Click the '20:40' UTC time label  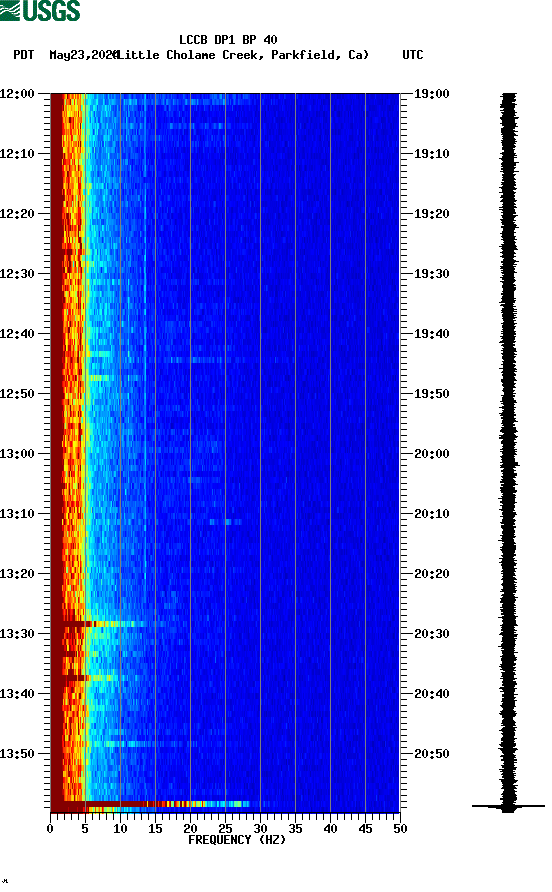432,694
